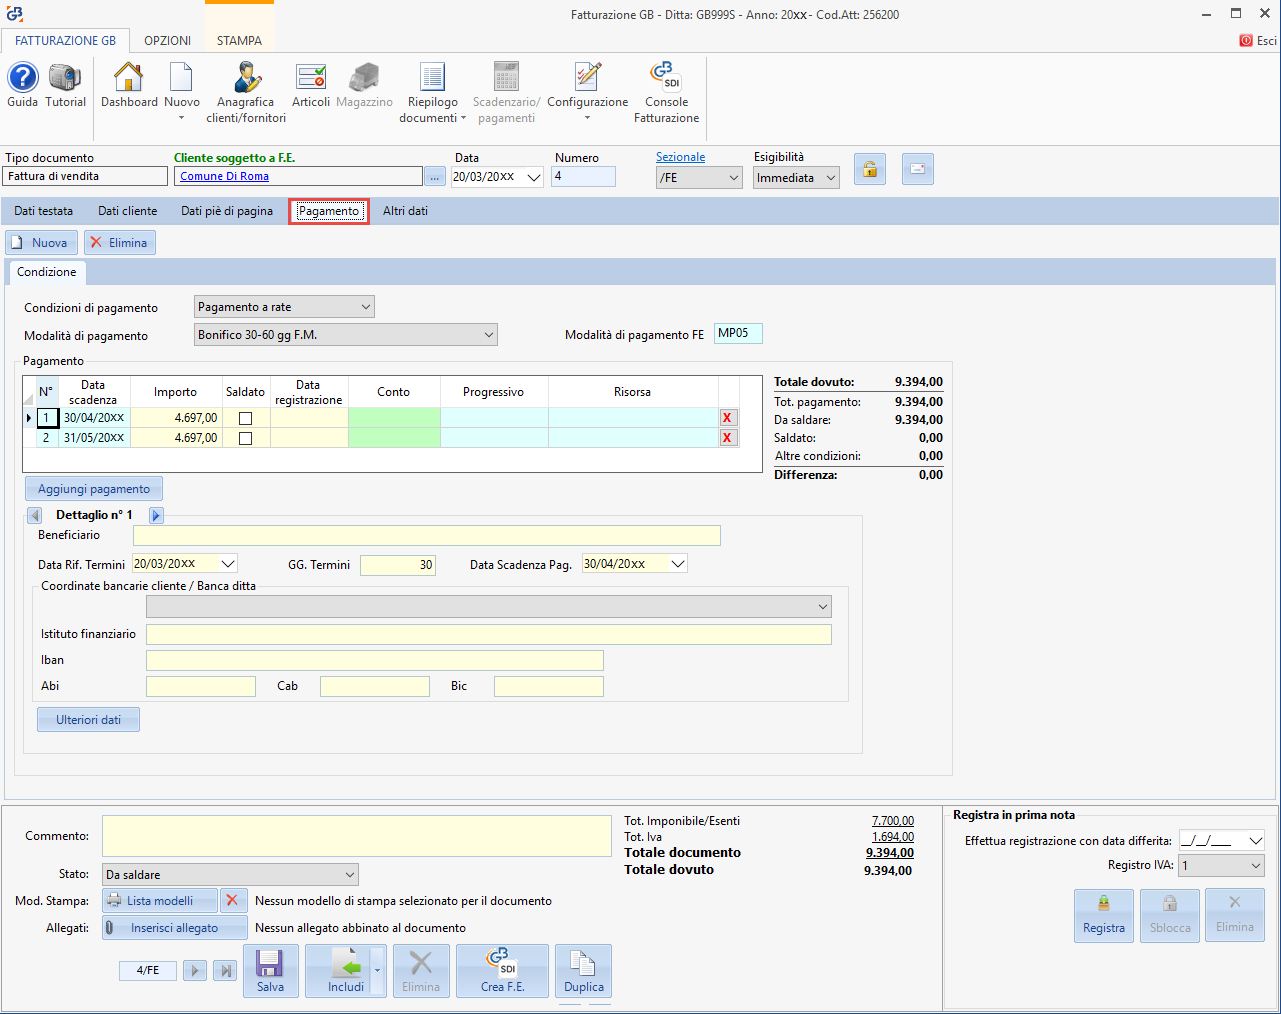Click the Nuova button
The width and height of the screenshot is (1281, 1014).
coord(41,243)
